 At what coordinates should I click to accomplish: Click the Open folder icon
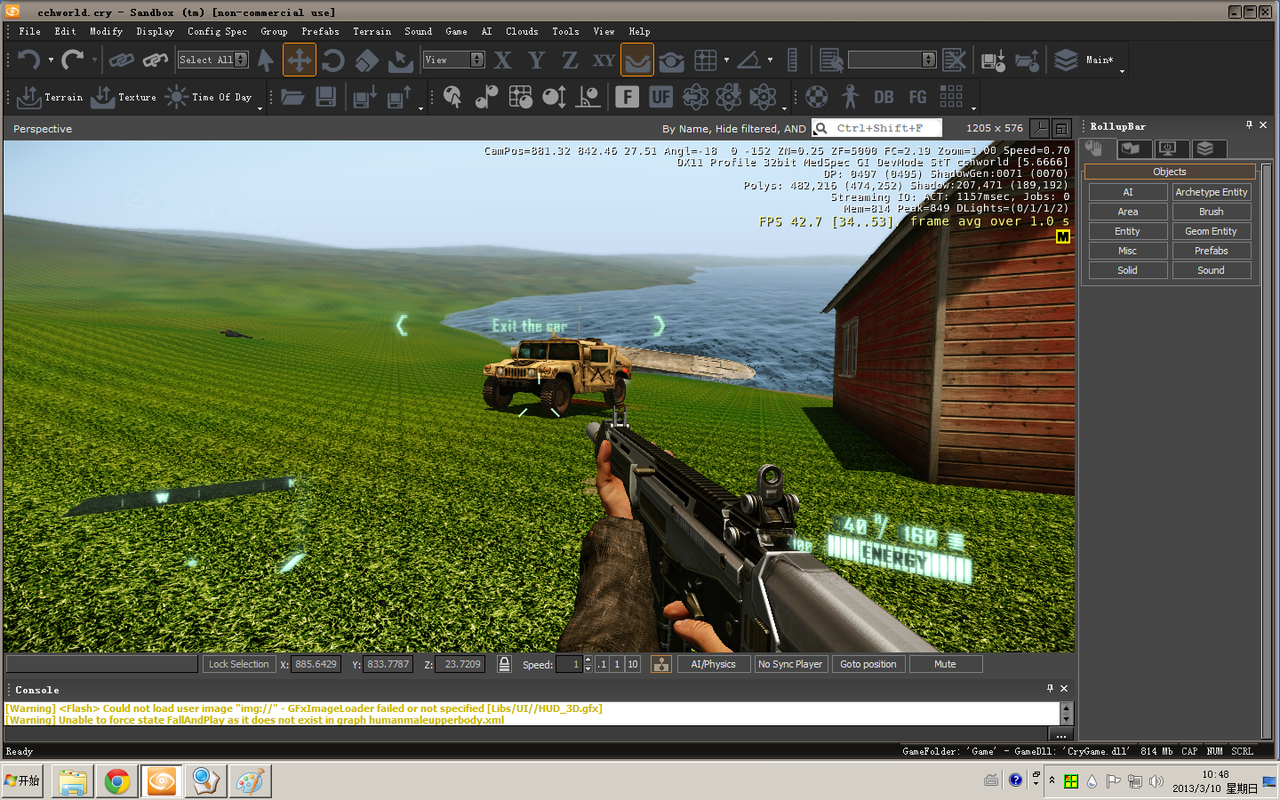click(x=292, y=97)
